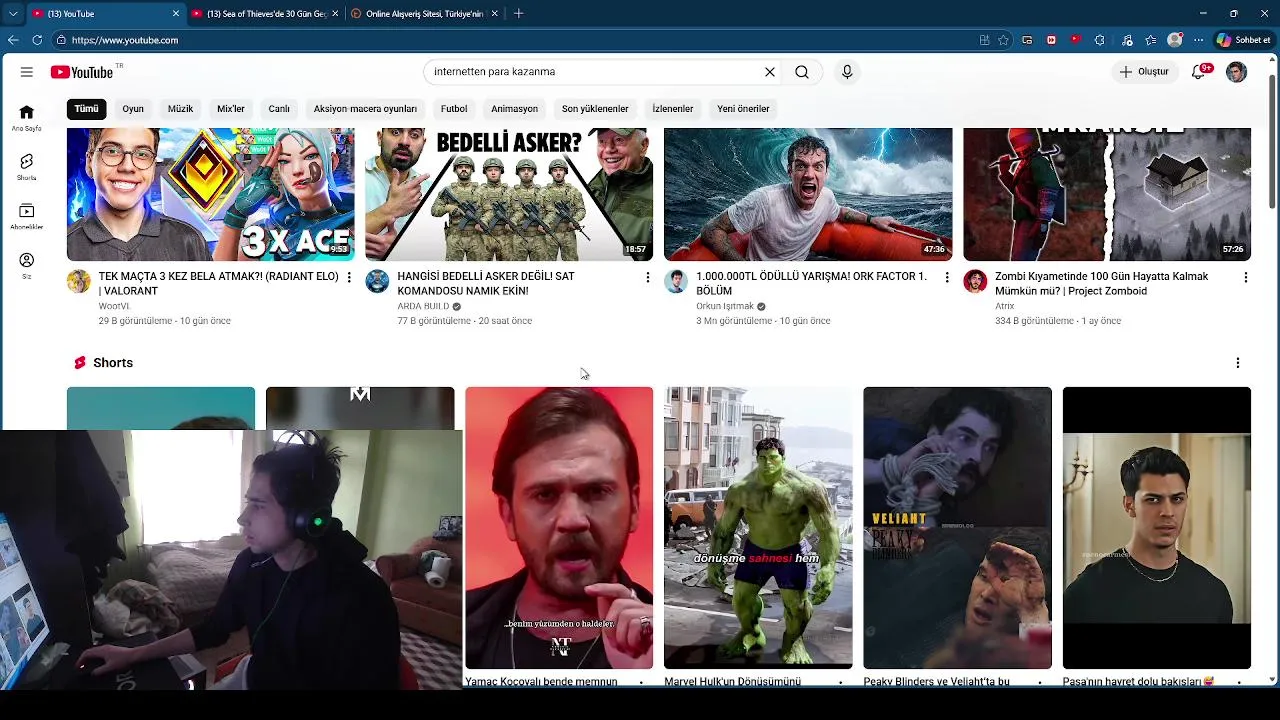The height and width of the screenshot is (720, 1280).
Task: Open the notifications bell
Action: click(1199, 72)
